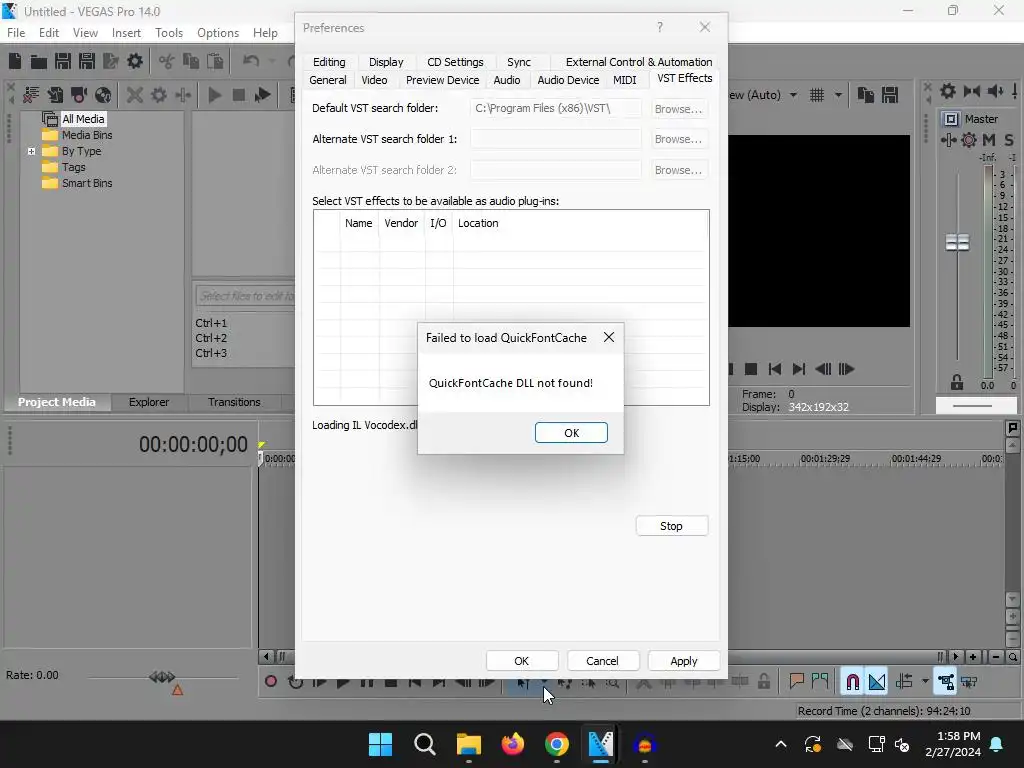
Task: Click the Capture Video camera icon
Action: 79,95
